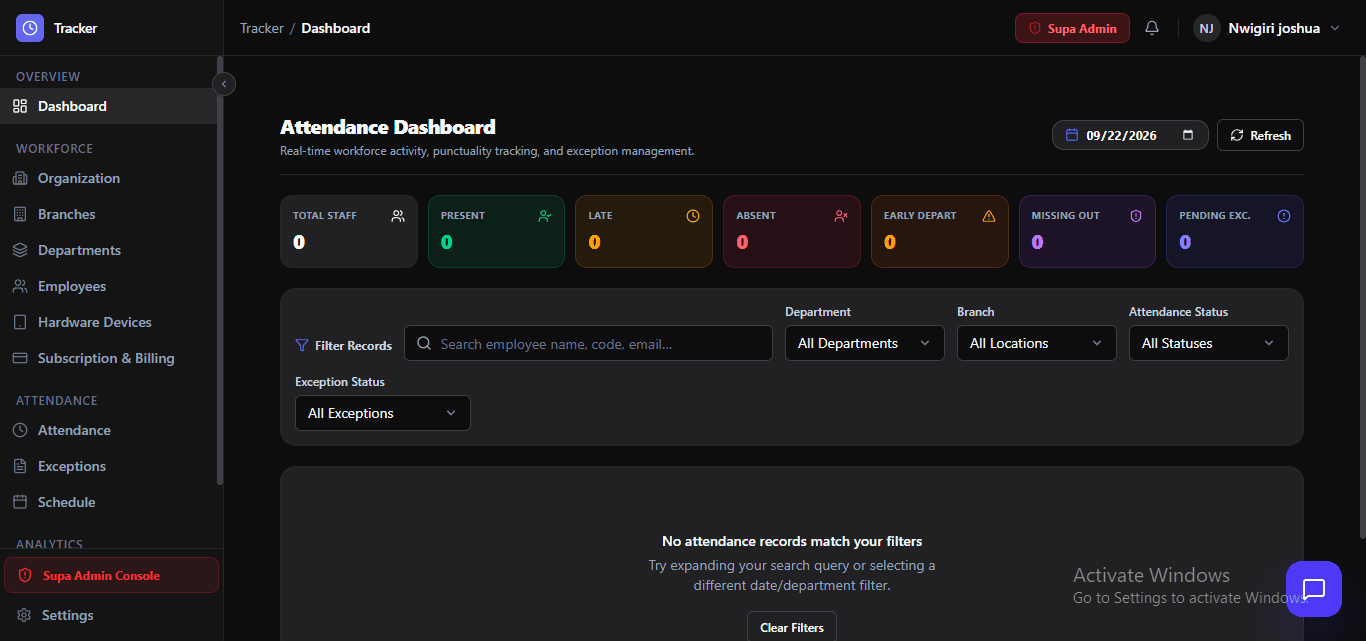The width and height of the screenshot is (1366, 641).
Task: Click the Absent stat card
Action: pyautogui.click(x=792, y=231)
